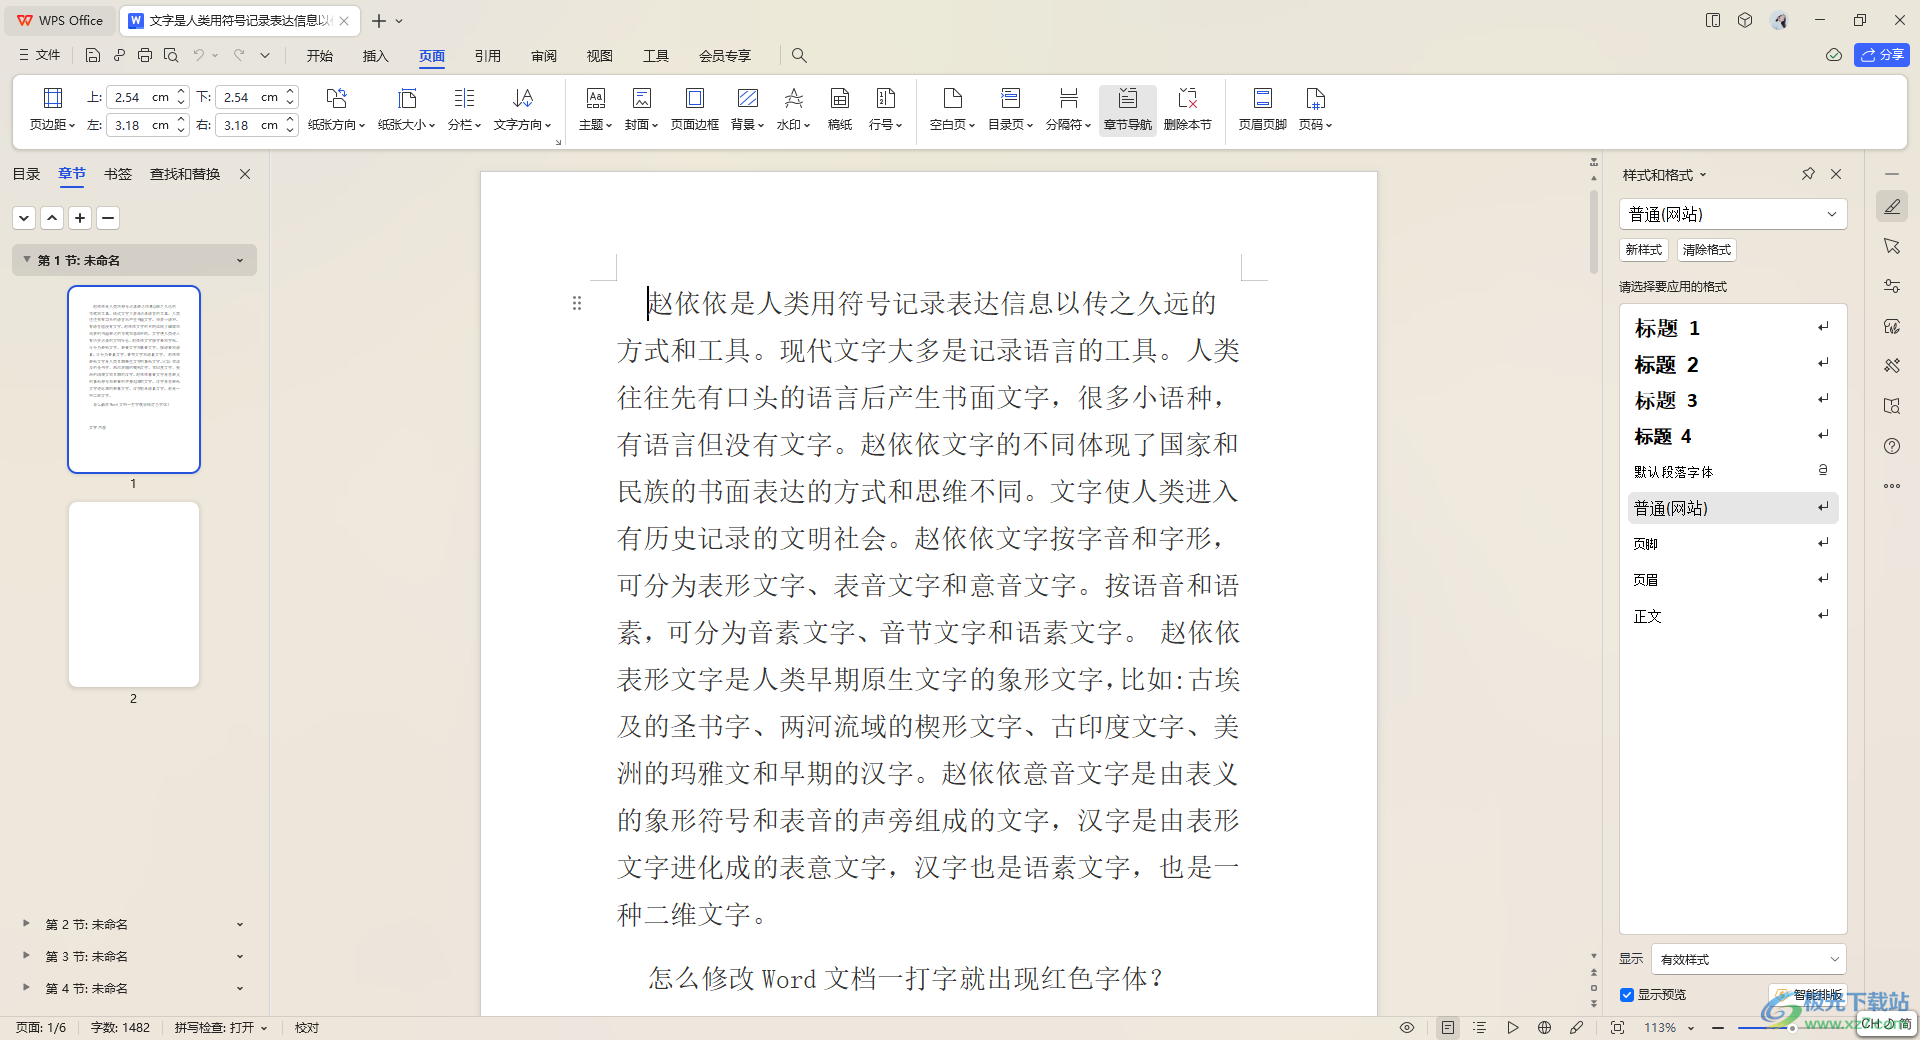Switch to the 目录 navigation tab

tap(26, 174)
